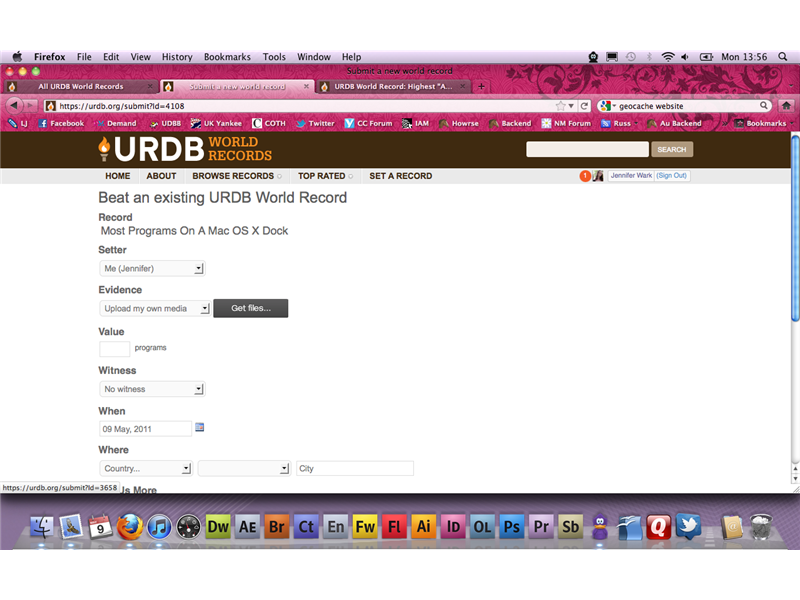
Task: Expand the Witness dropdown
Action: [152, 389]
